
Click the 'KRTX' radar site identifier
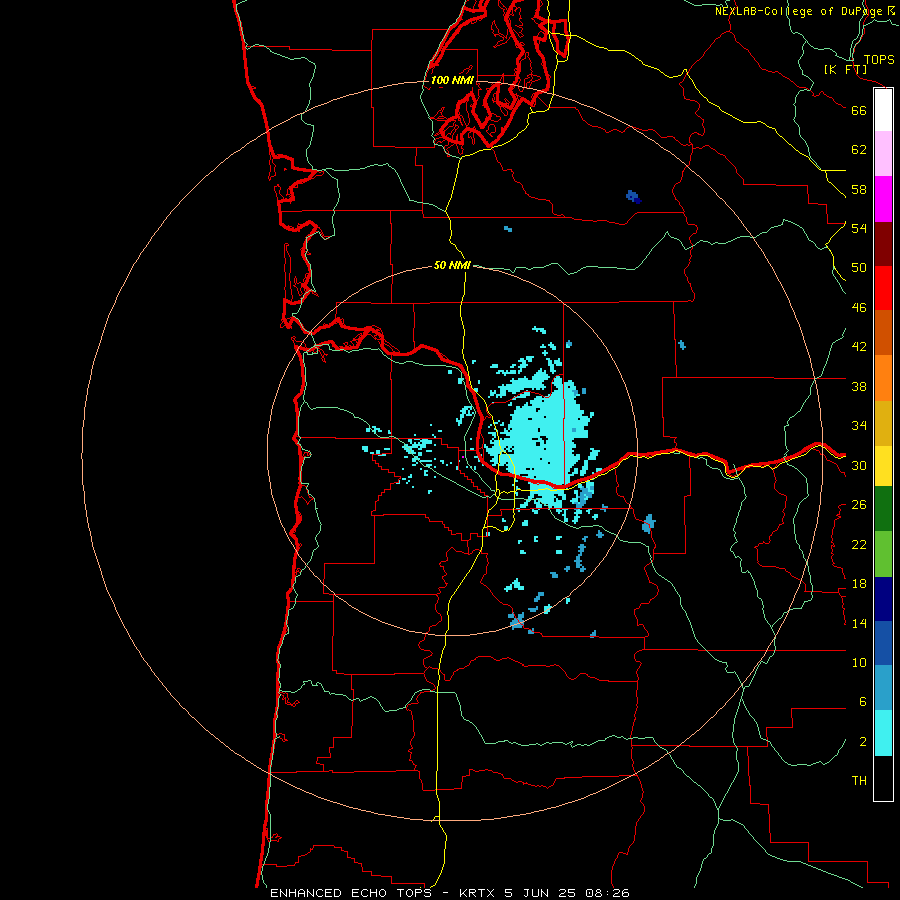[x=478, y=893]
